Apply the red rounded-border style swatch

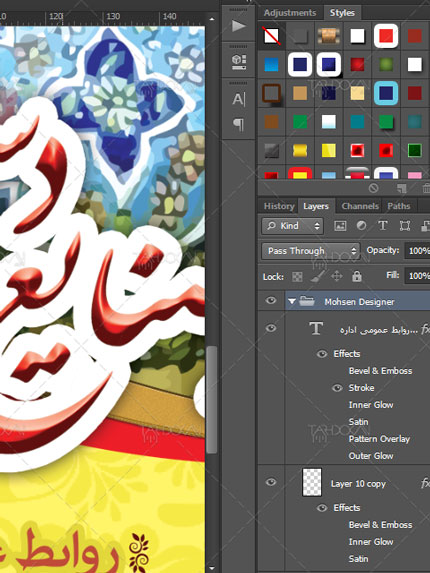click(386, 36)
